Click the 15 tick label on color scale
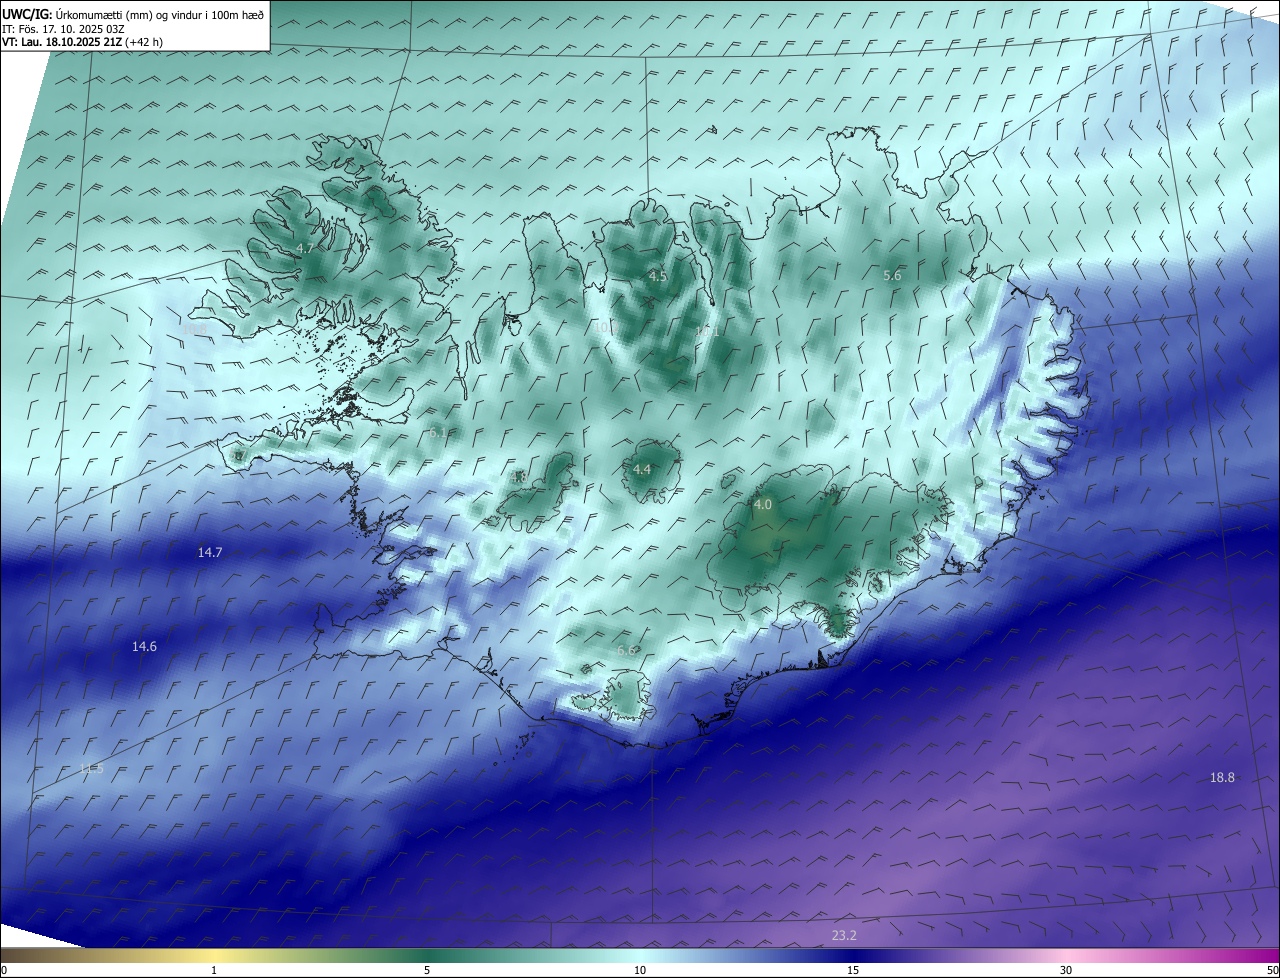The image size is (1280, 978). tap(853, 970)
